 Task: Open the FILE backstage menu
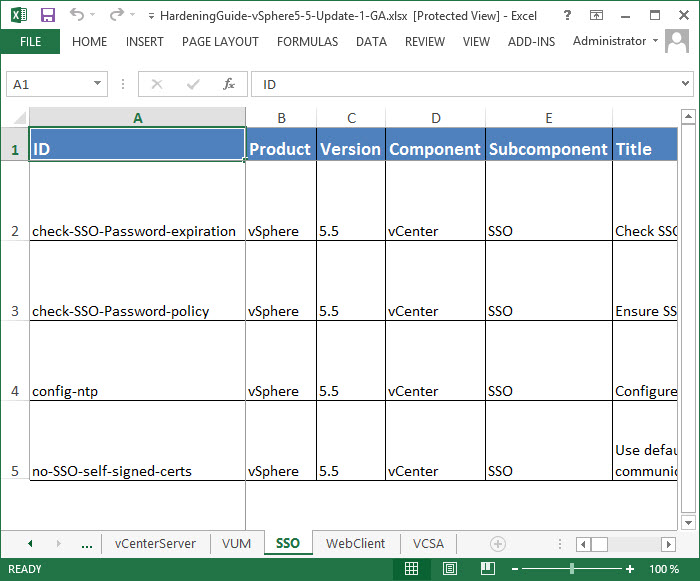(x=30, y=42)
